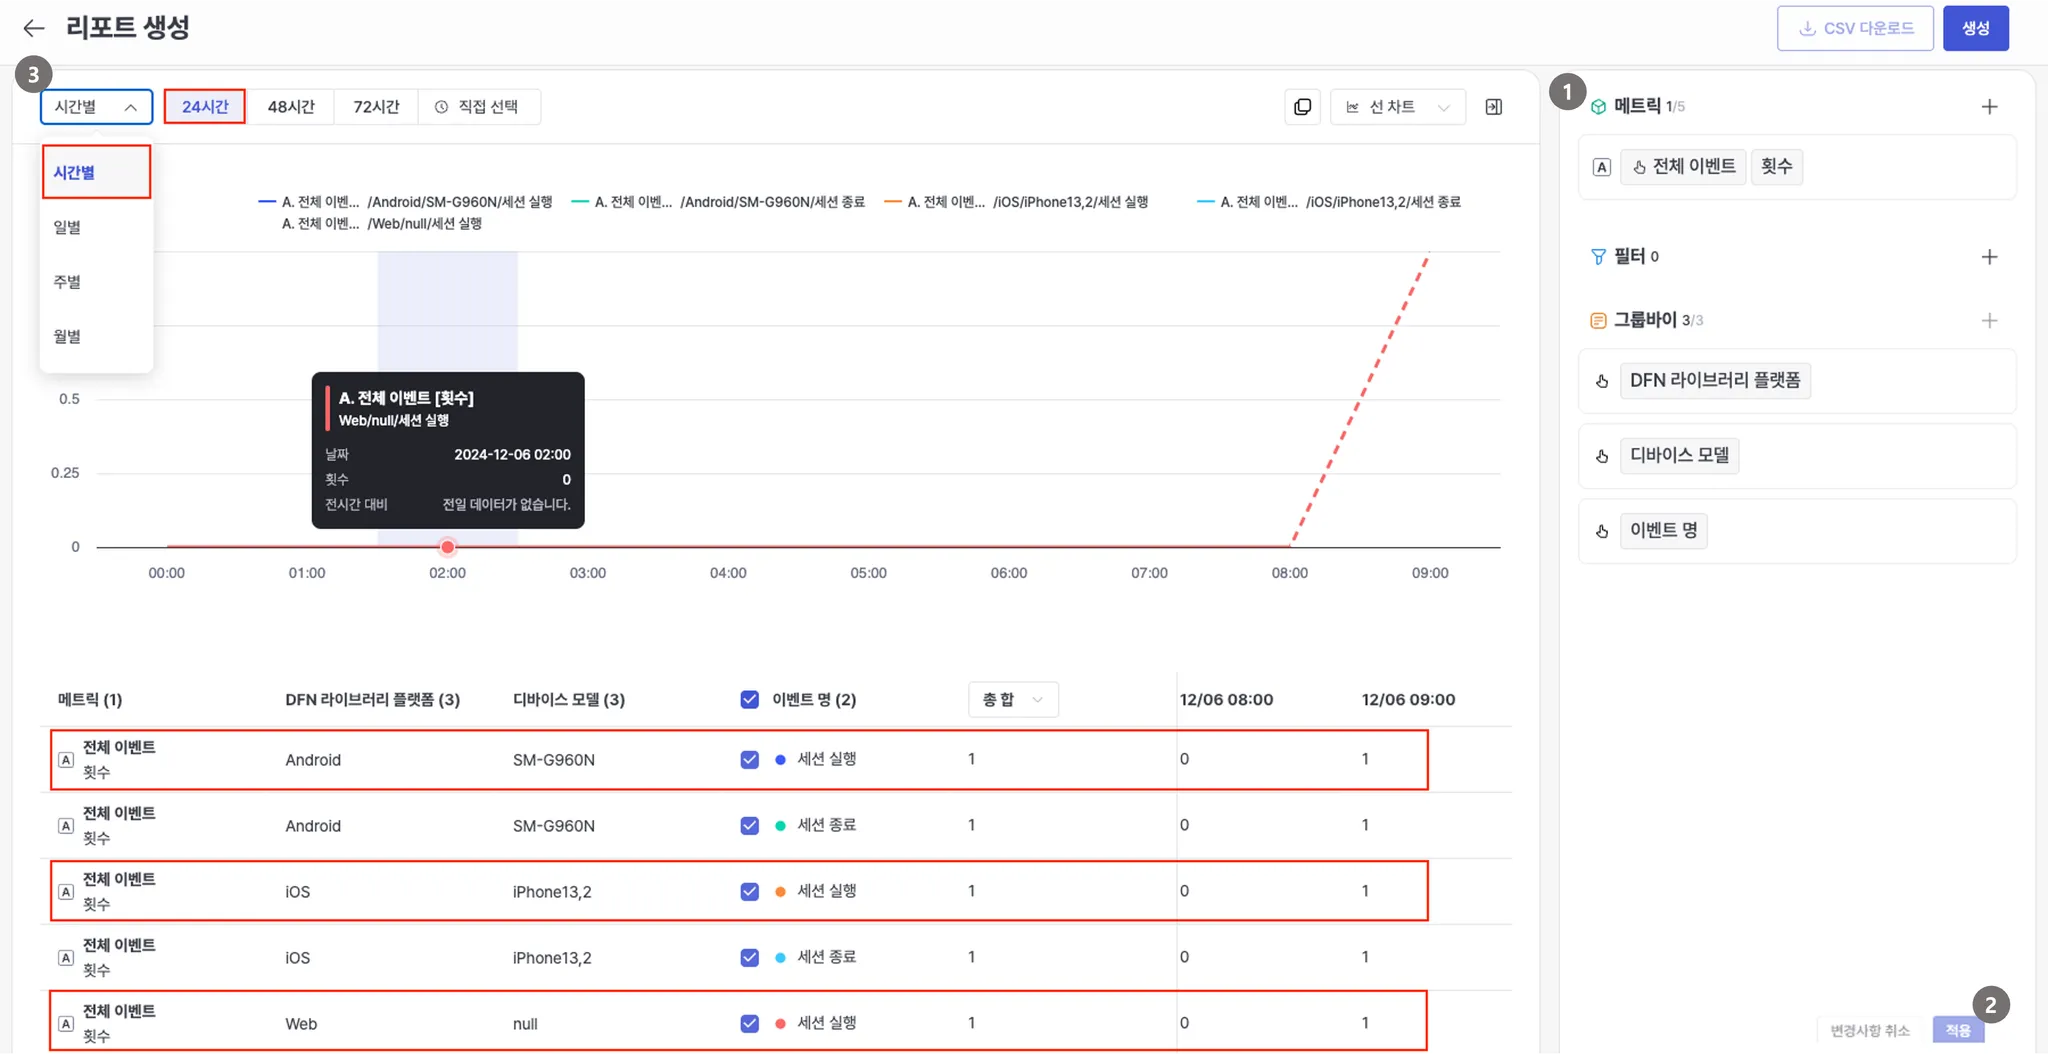Click the back arrow next to 리포트 생성
The width and height of the screenshot is (2048, 1054).
pyautogui.click(x=34, y=28)
